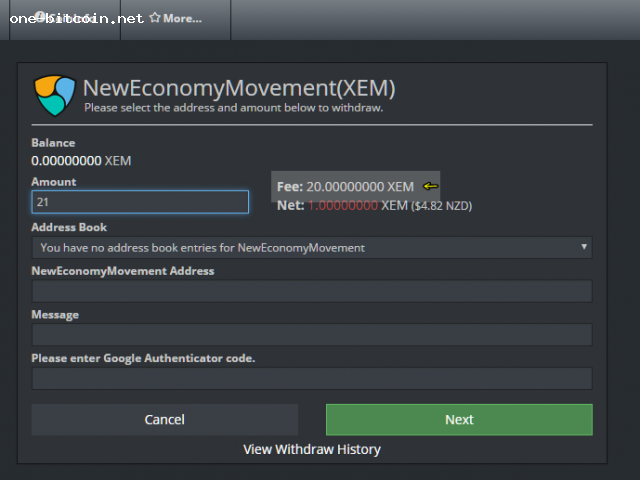Click the Fee: 20.00000000 XEM text
The width and height of the screenshot is (640, 480).
345,187
